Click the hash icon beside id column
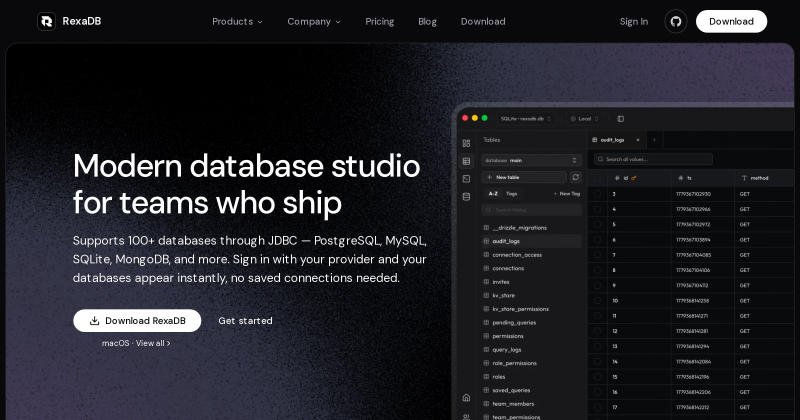The height and width of the screenshot is (420, 800). click(x=617, y=178)
